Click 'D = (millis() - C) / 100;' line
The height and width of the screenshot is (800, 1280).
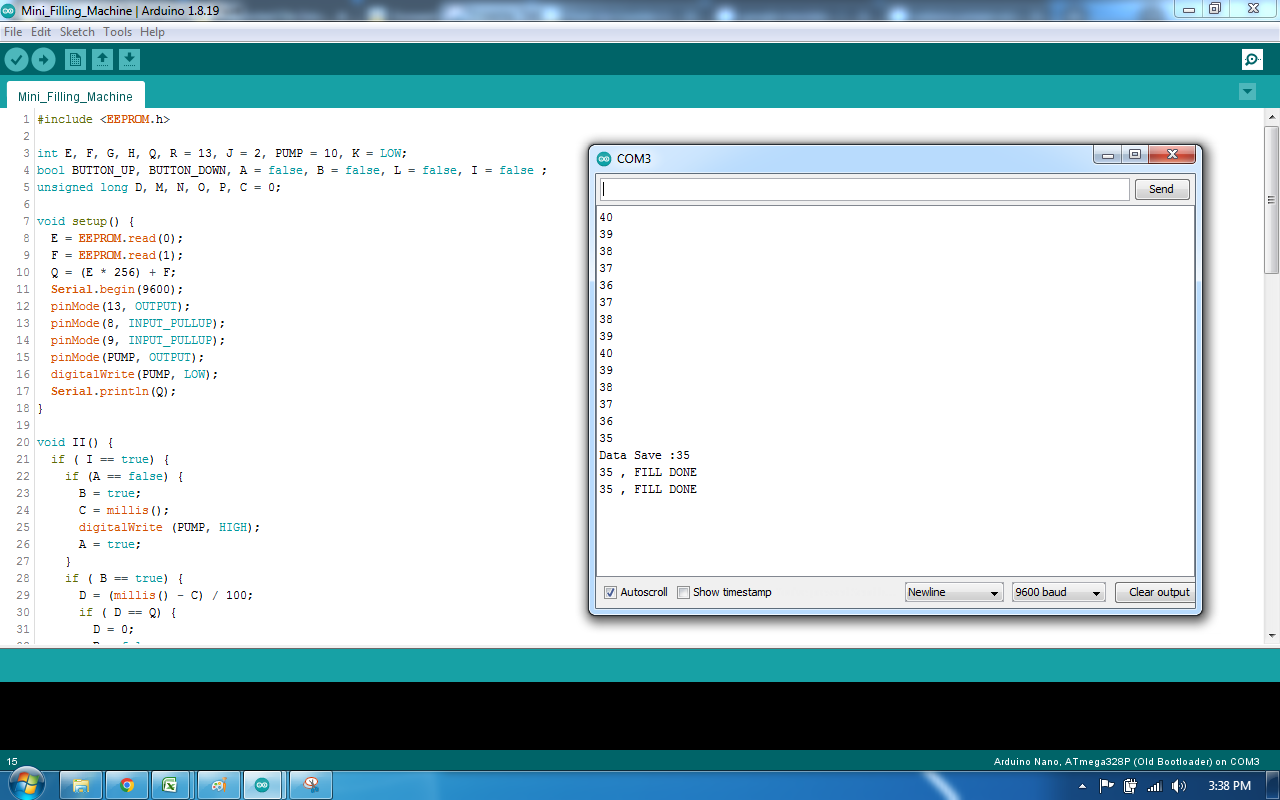[x=166, y=595]
